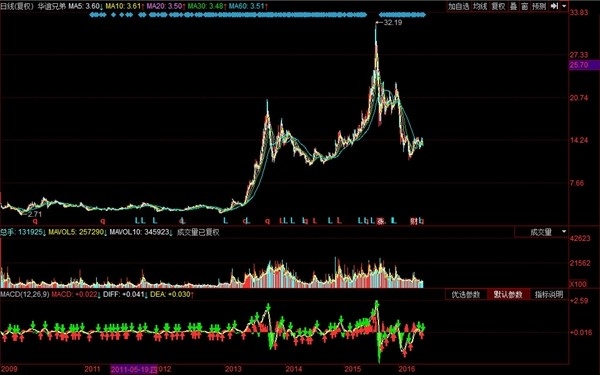Click the 叠 overlay icon

tap(514, 6)
